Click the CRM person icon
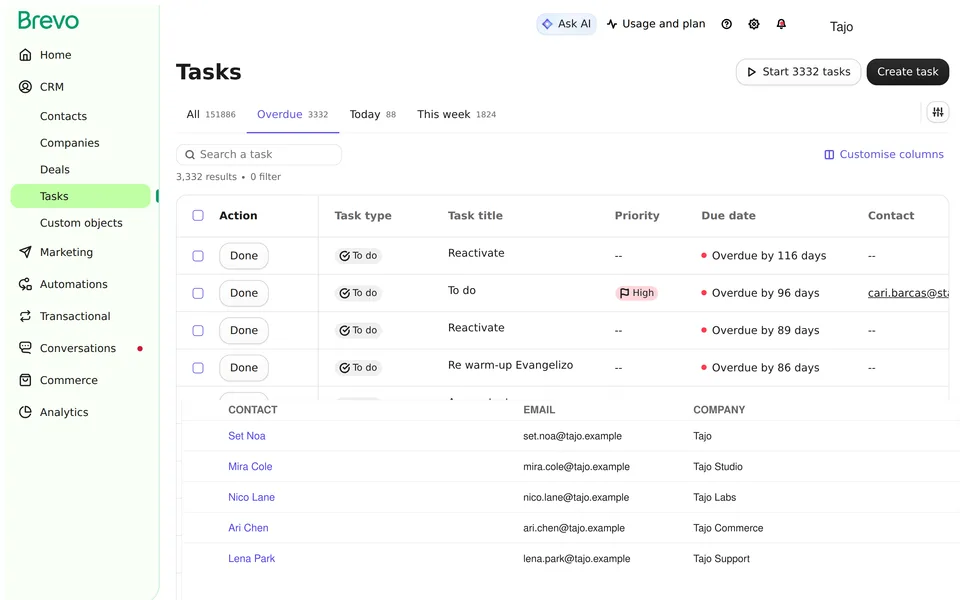 25,87
